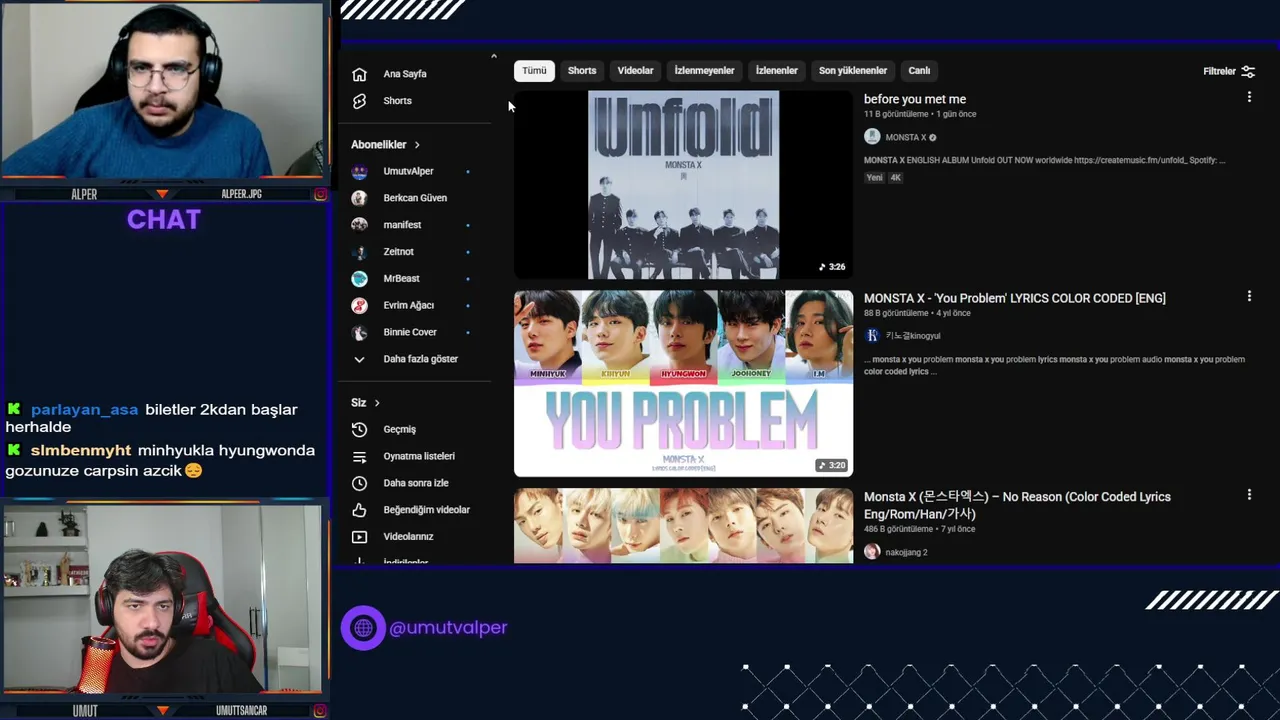Click Instagram icon beside ALPEER.JPG
Viewport: 1280px width, 720px height.
pyautogui.click(x=320, y=194)
